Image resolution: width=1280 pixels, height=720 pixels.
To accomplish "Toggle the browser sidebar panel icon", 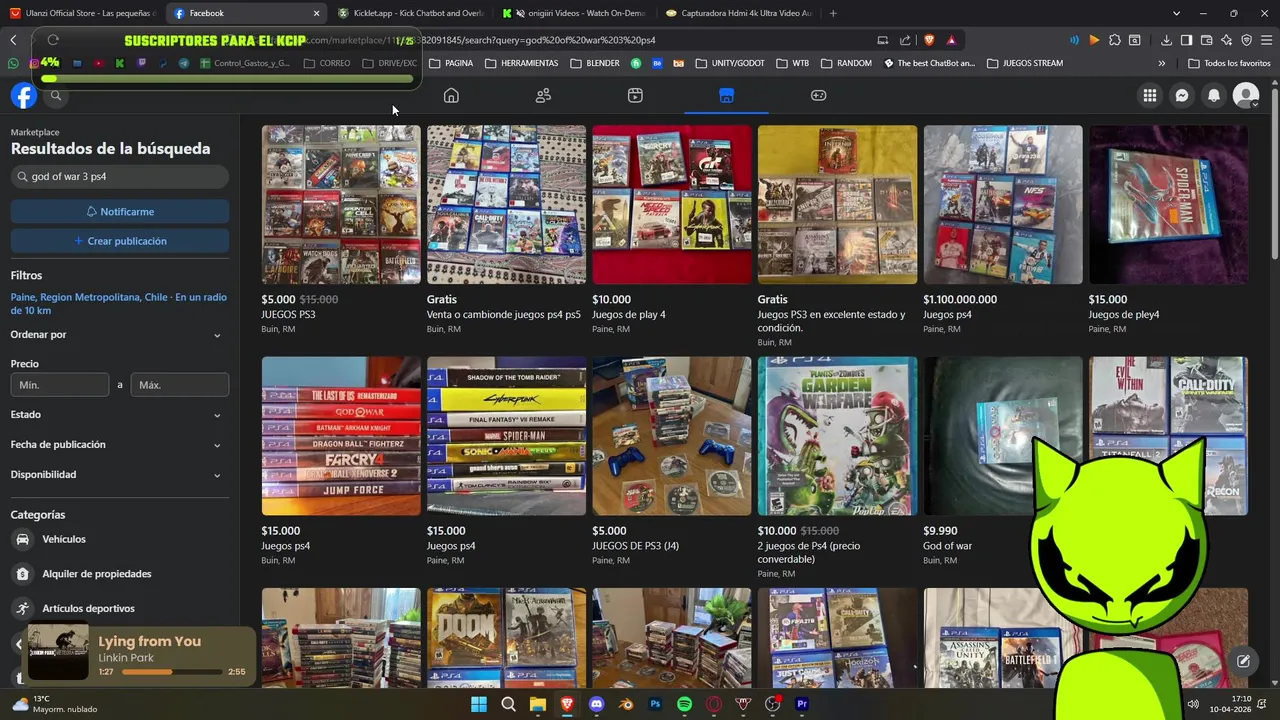I will tap(1186, 40).
